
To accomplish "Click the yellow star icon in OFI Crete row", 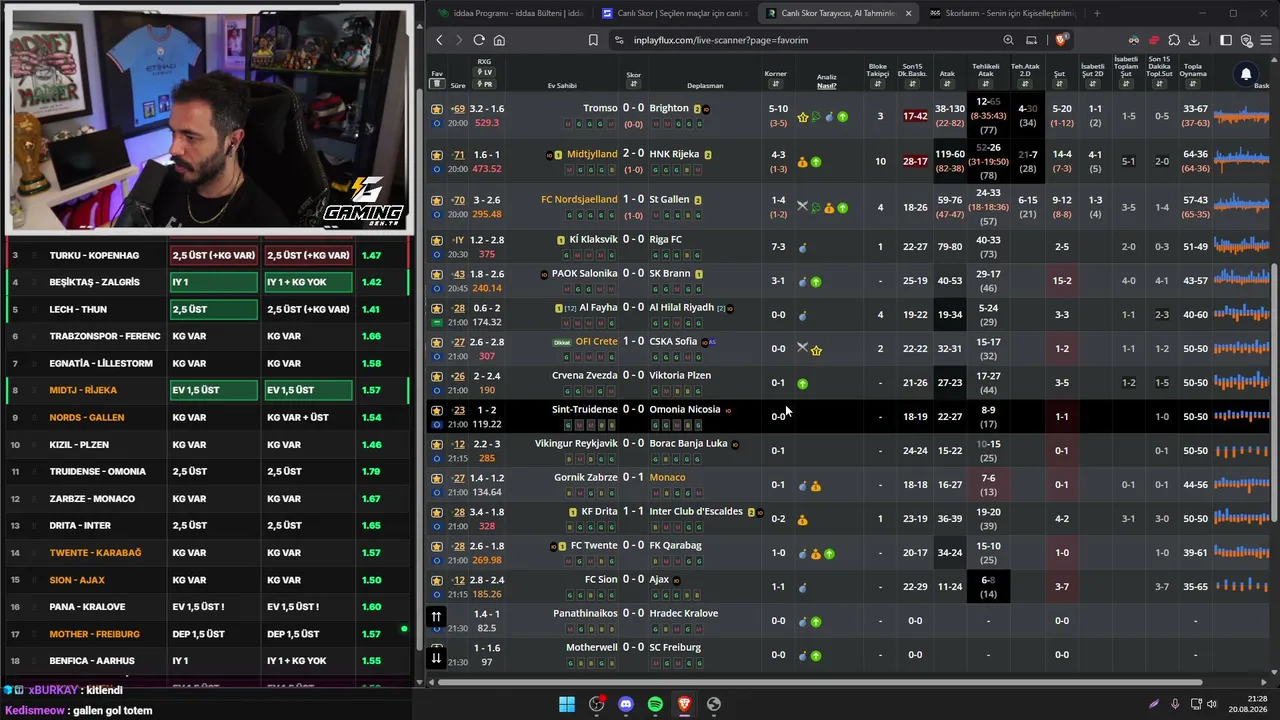I will (816, 350).
